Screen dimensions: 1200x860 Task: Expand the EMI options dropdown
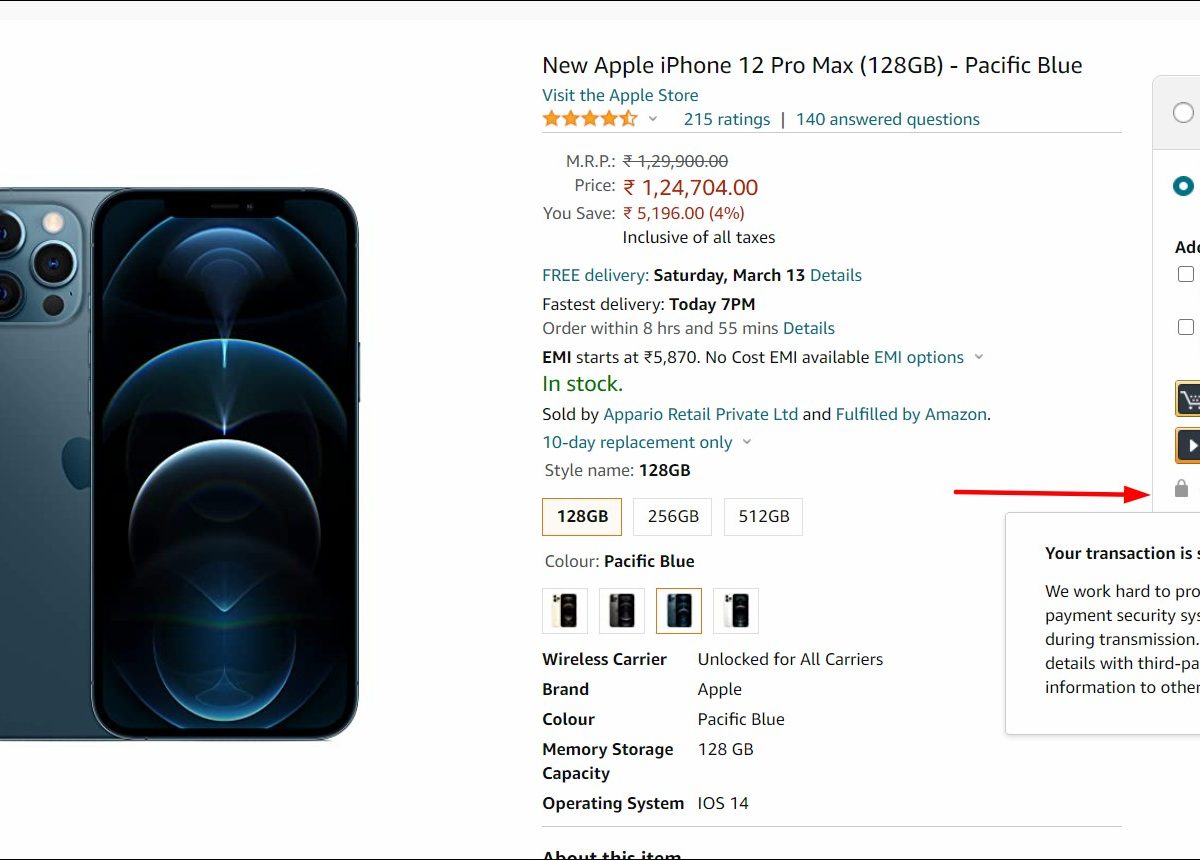[979, 357]
